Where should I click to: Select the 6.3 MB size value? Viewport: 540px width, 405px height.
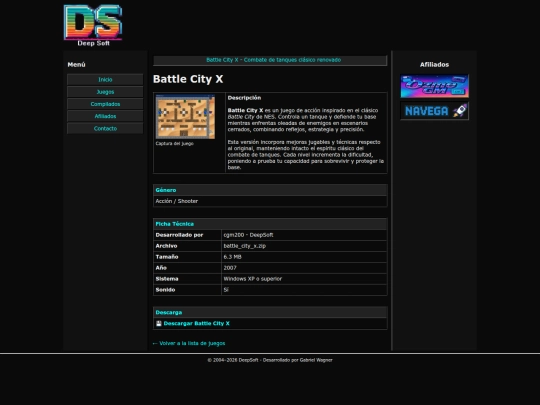click(232, 257)
